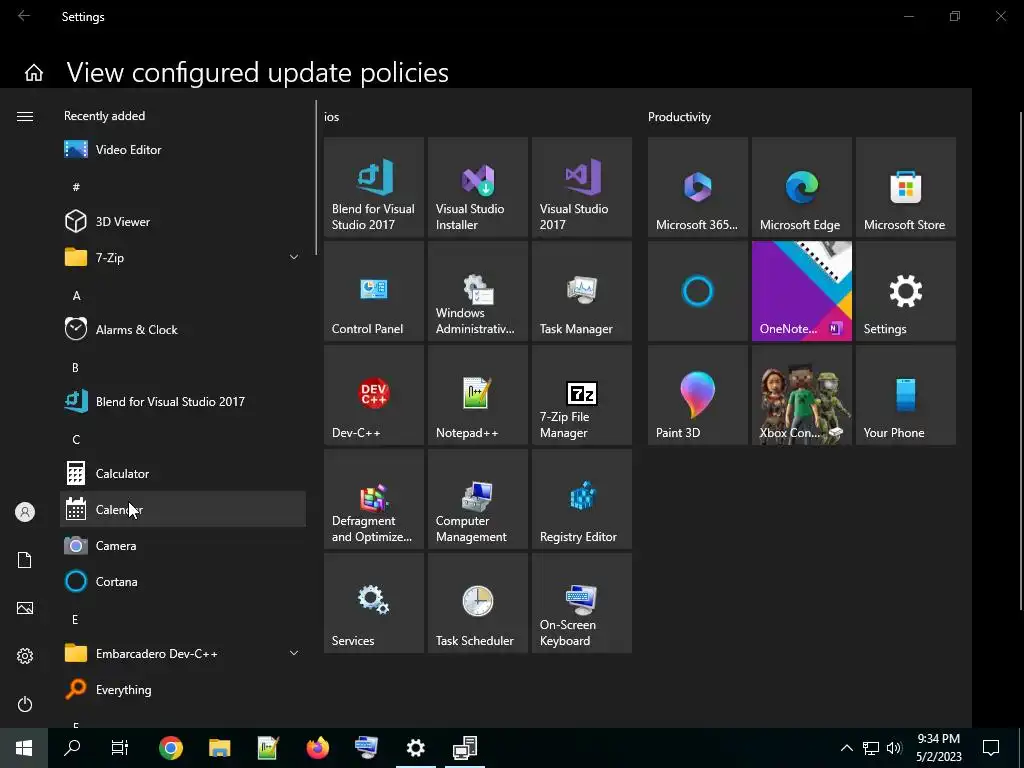Open Blend for Visual Studio 2017 tile

(374, 187)
